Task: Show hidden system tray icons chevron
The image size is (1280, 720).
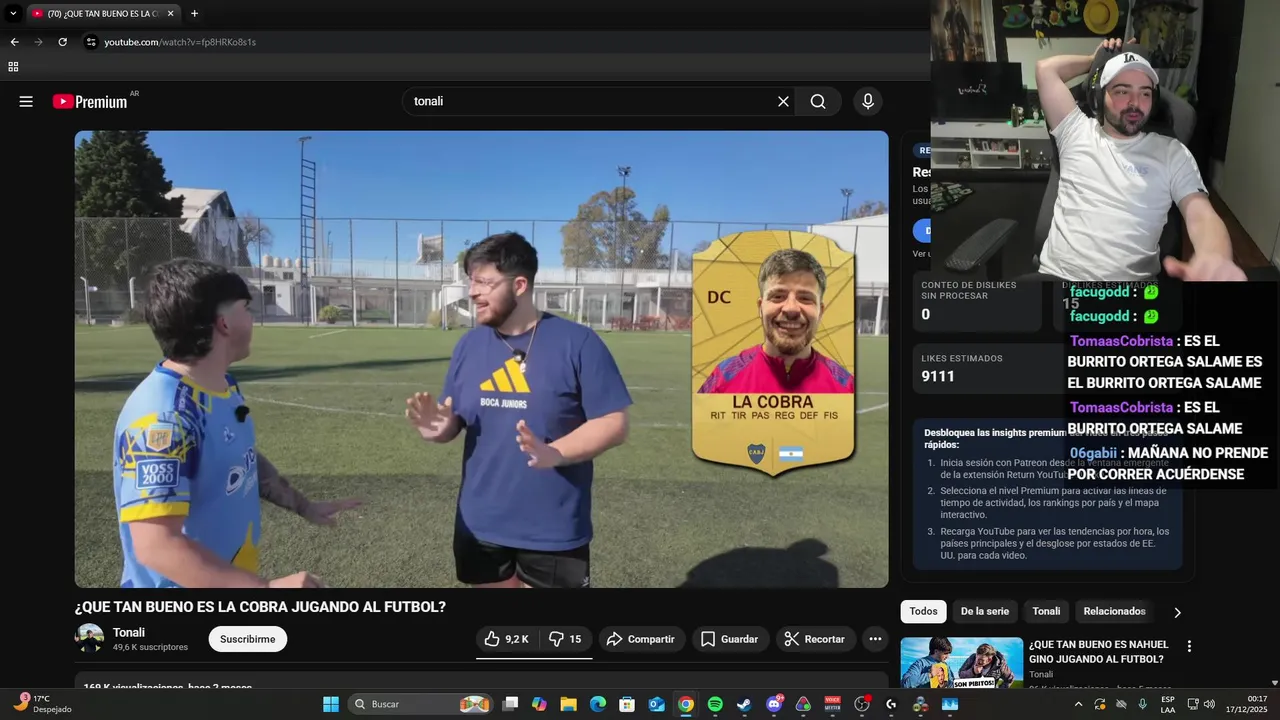Action: click(x=1078, y=704)
